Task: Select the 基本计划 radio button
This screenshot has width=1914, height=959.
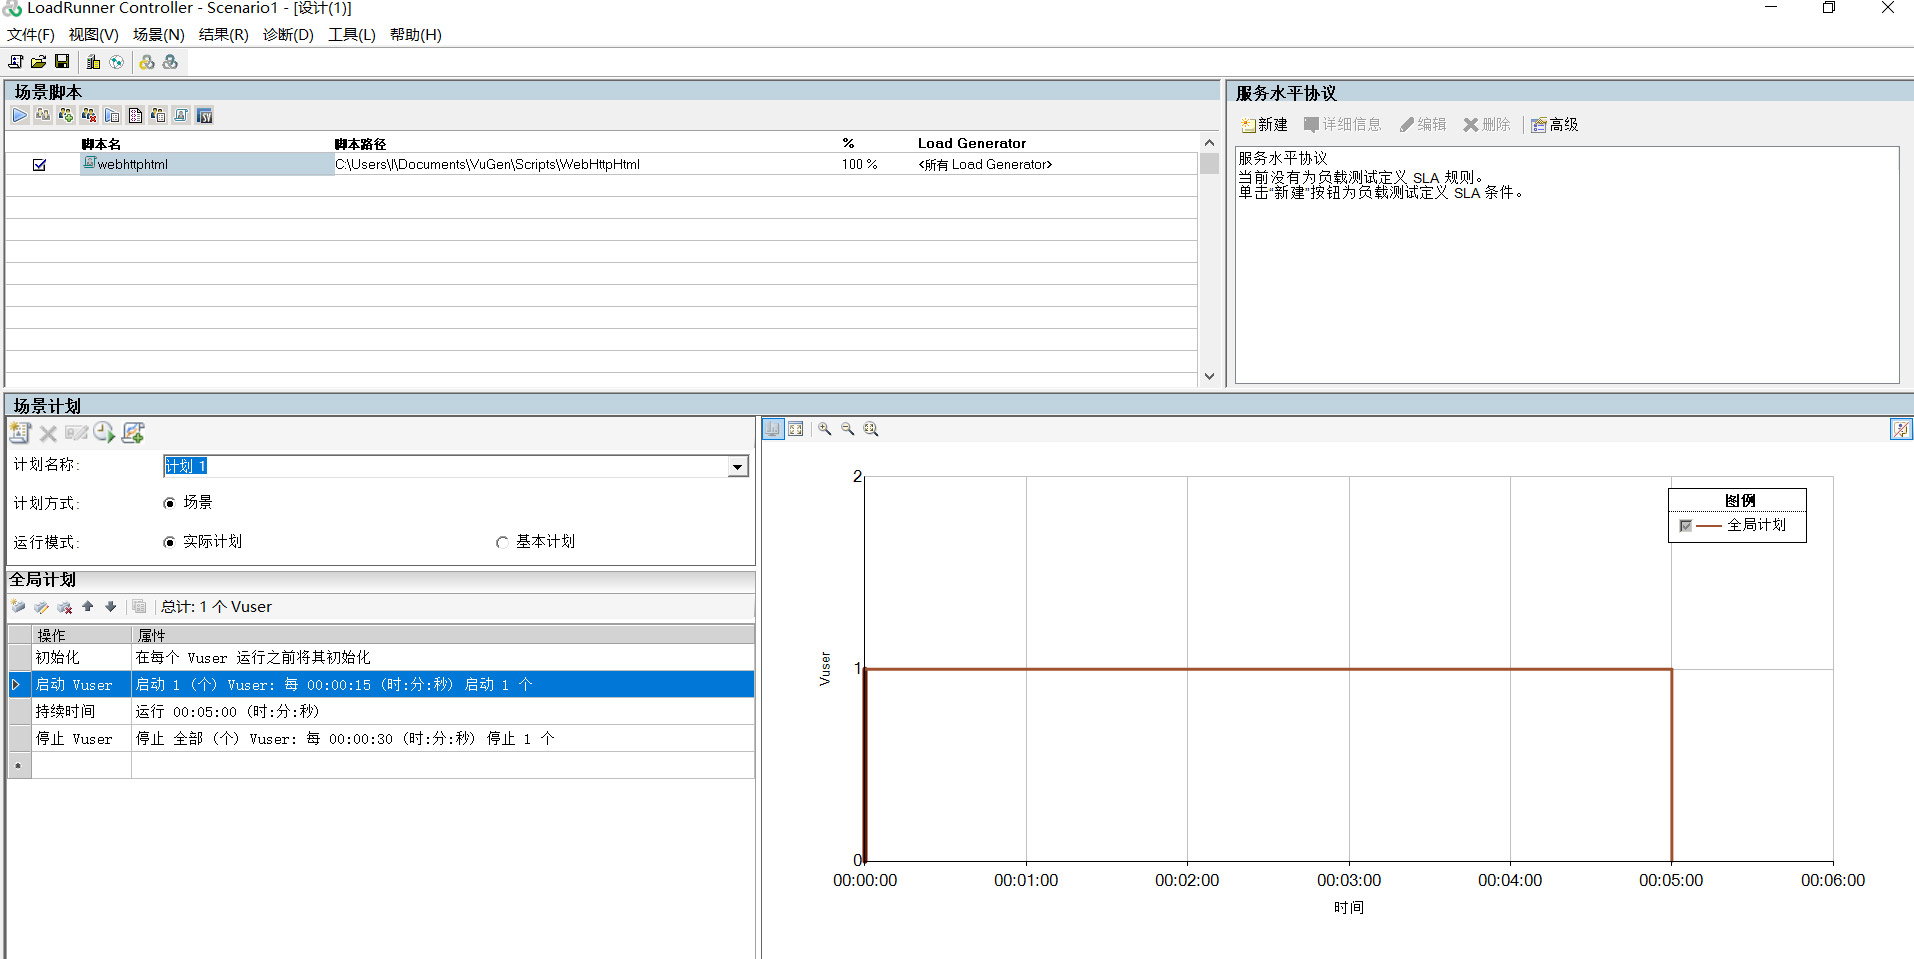Action: pyautogui.click(x=501, y=541)
